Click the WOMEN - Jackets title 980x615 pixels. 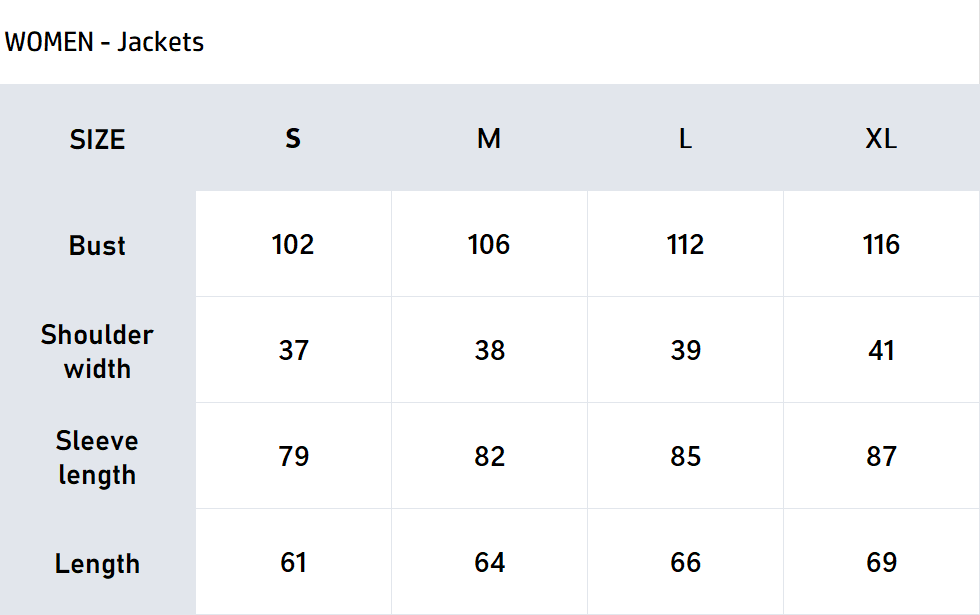[104, 42]
